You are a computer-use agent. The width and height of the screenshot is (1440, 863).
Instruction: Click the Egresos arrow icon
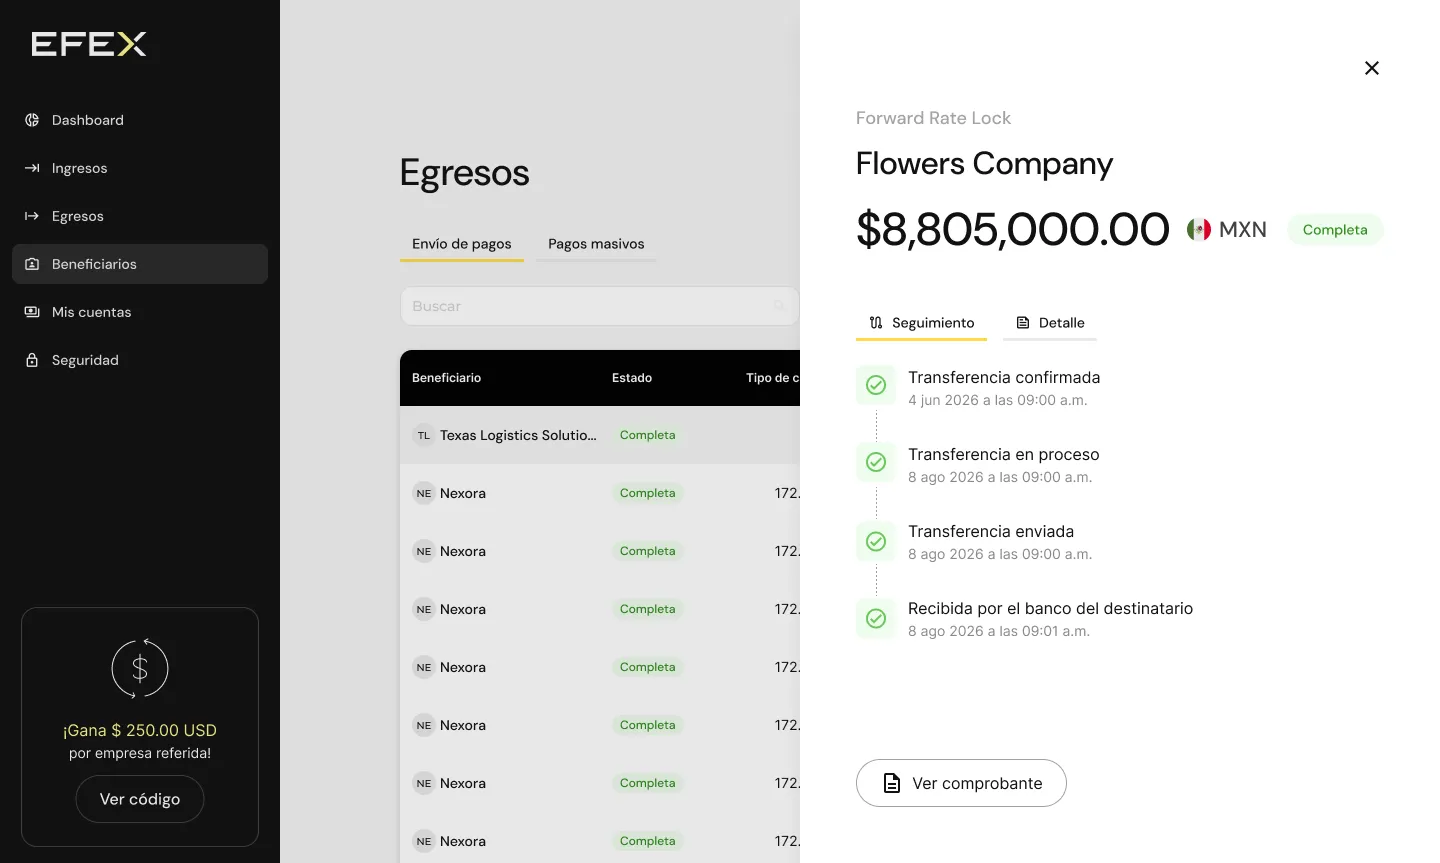(x=32, y=216)
